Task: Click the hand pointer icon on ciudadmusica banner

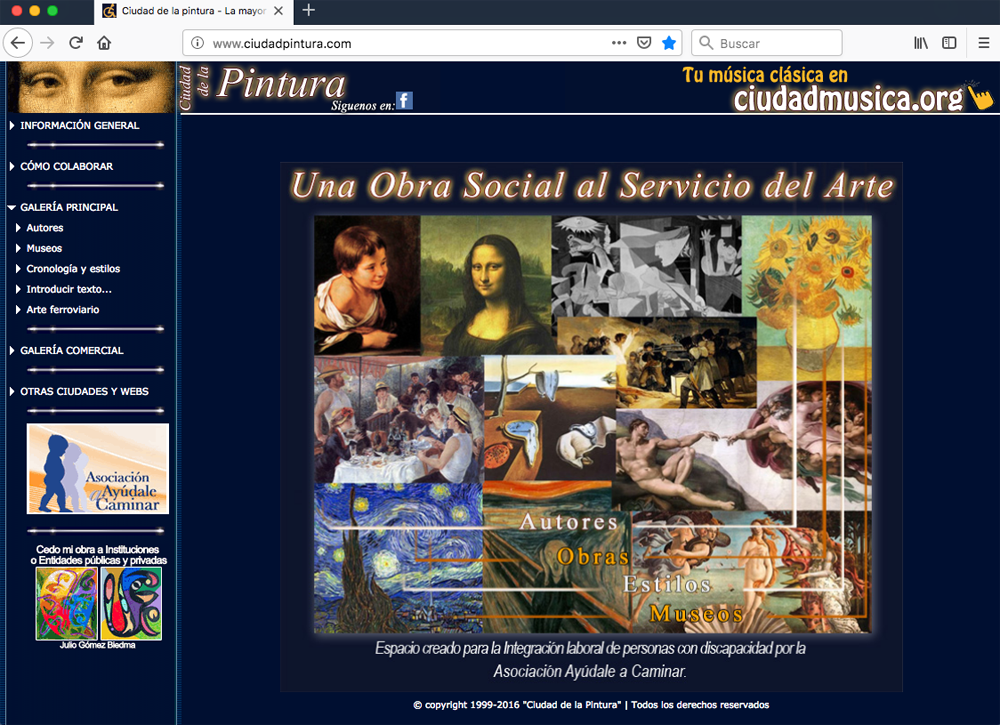Action: coord(979,96)
